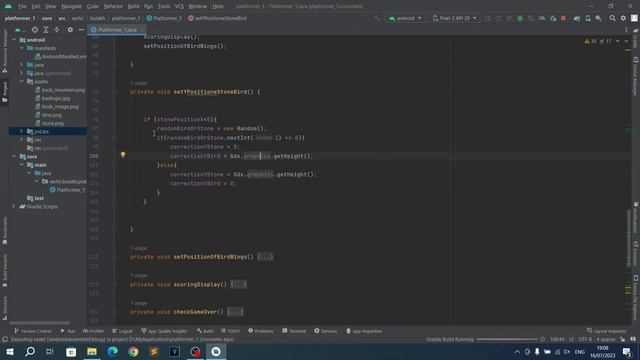Open the Device Manager toolbar icon
Image resolution: width=640 pixels, height=360 pixels.
(x=588, y=18)
